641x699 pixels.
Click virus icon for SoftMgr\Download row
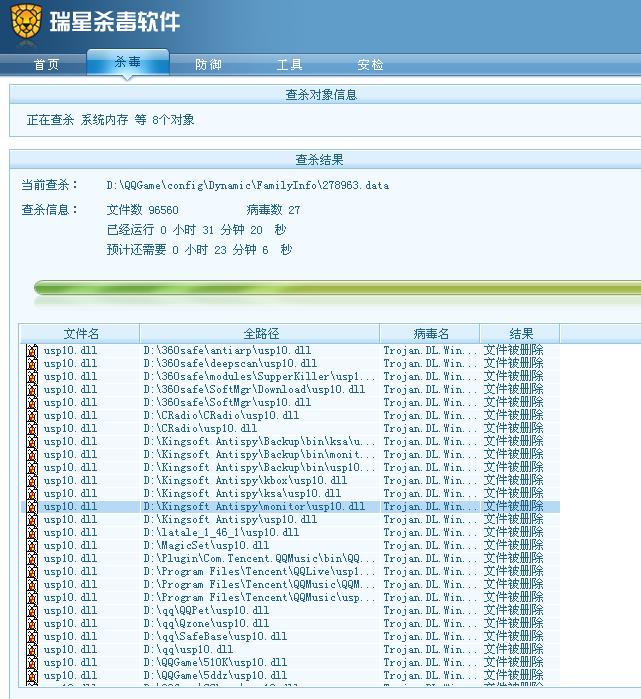tap(32, 390)
